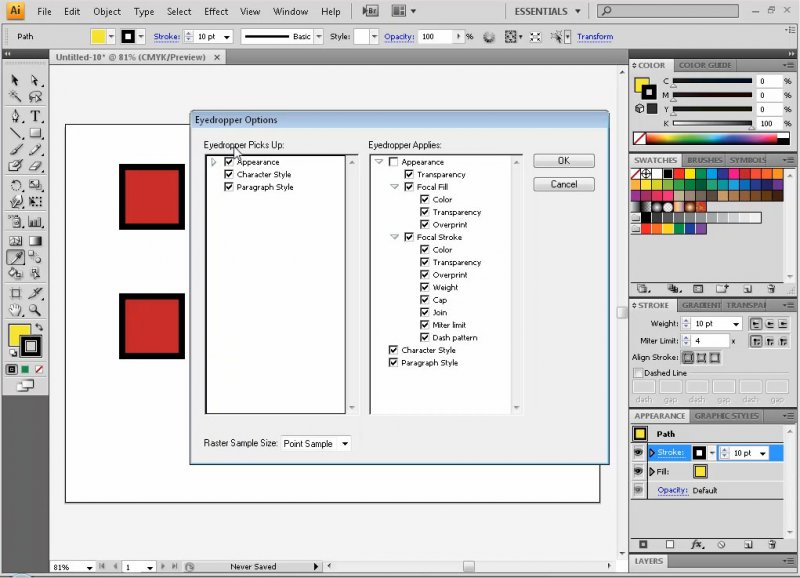The image size is (800, 578).
Task: Select the Rotate tool
Action: (x=15, y=185)
